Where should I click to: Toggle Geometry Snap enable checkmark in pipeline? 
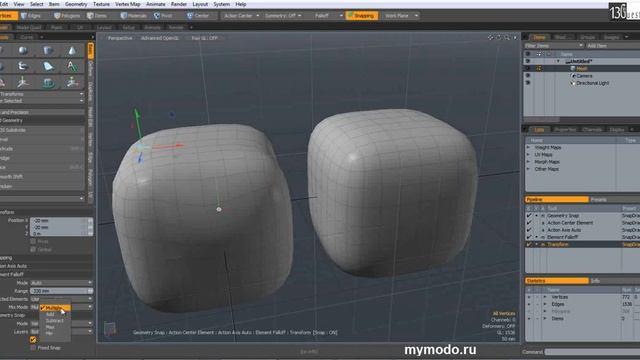[x=529, y=216]
